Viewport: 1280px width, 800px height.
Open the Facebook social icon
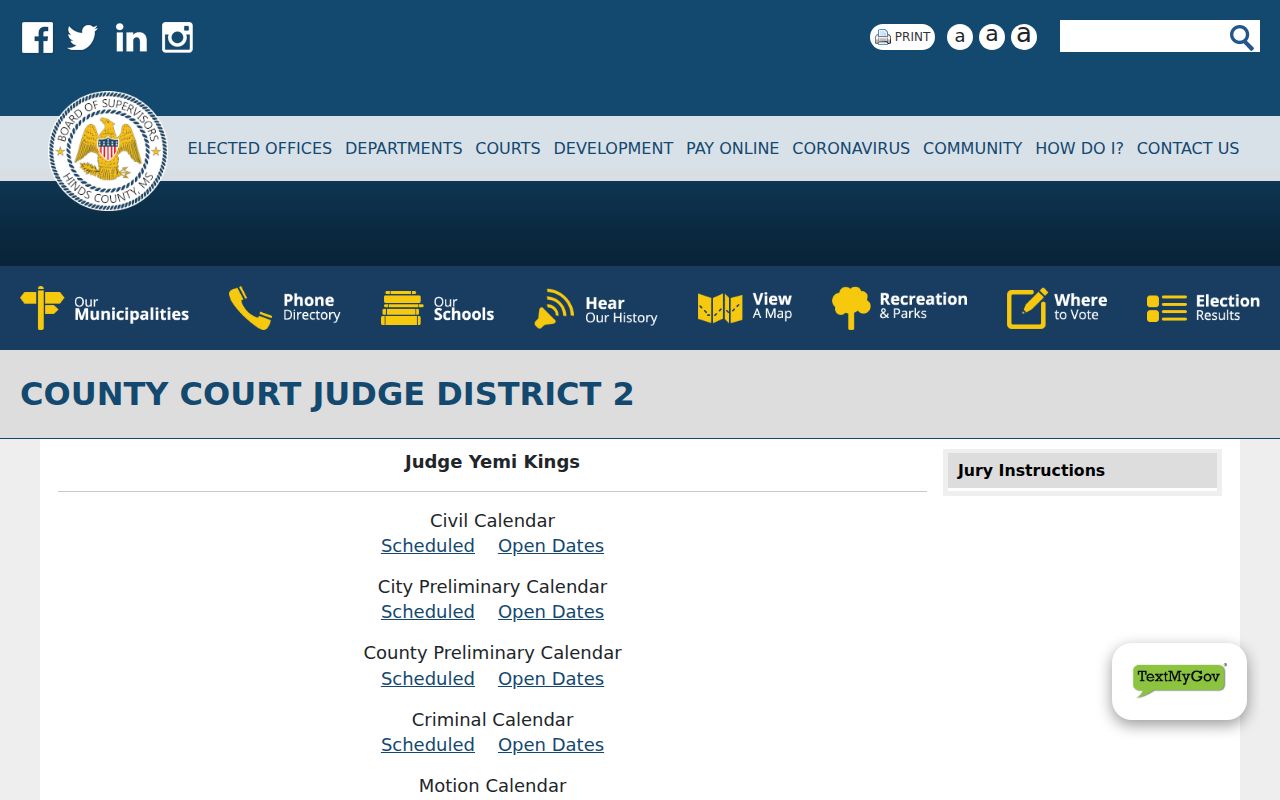[x=38, y=38]
